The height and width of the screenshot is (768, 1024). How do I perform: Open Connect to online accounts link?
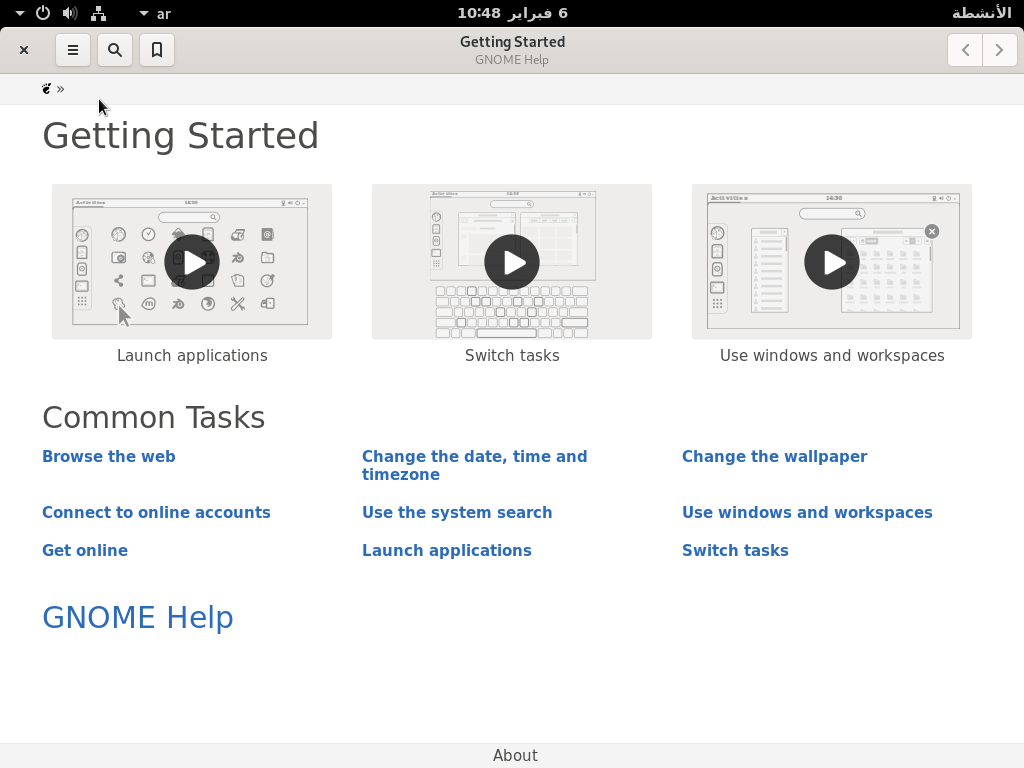(x=157, y=513)
